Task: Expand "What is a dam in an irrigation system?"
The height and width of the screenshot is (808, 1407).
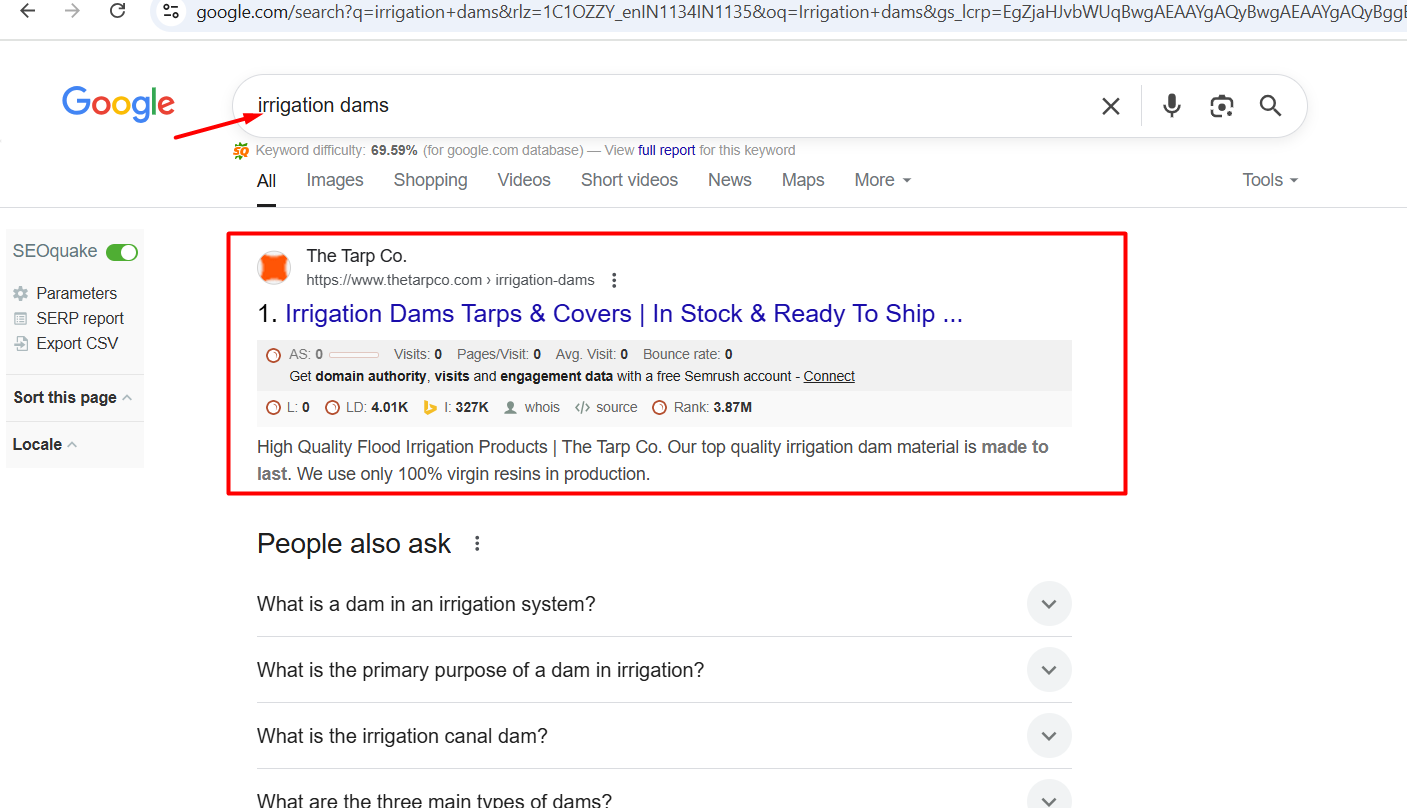Action: [x=1049, y=604]
